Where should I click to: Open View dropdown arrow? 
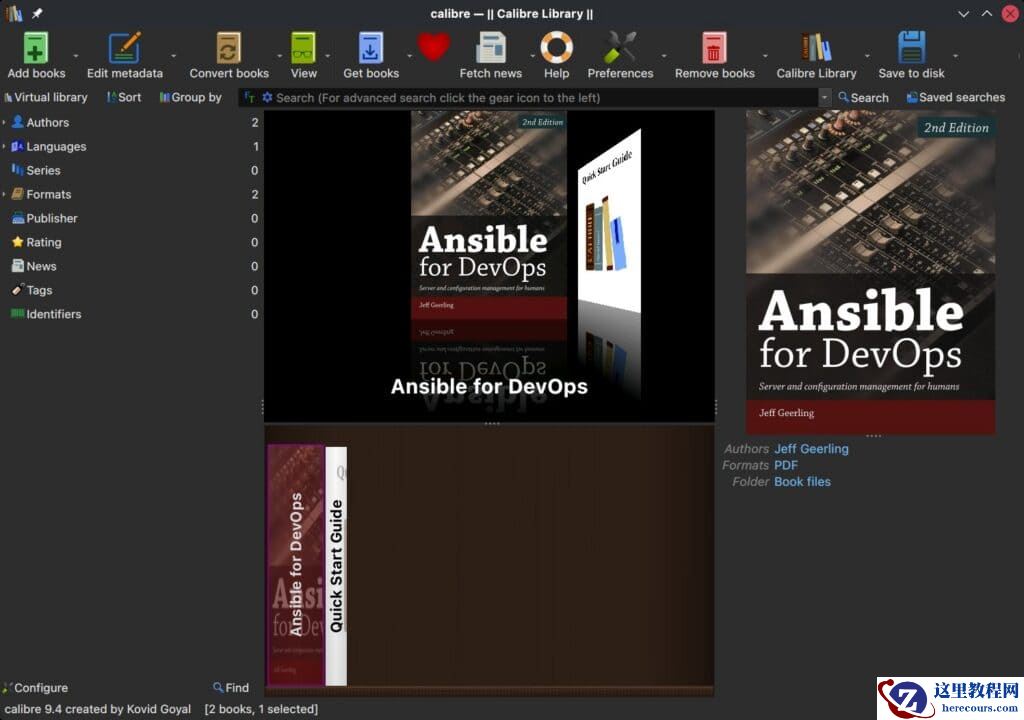pos(328,56)
